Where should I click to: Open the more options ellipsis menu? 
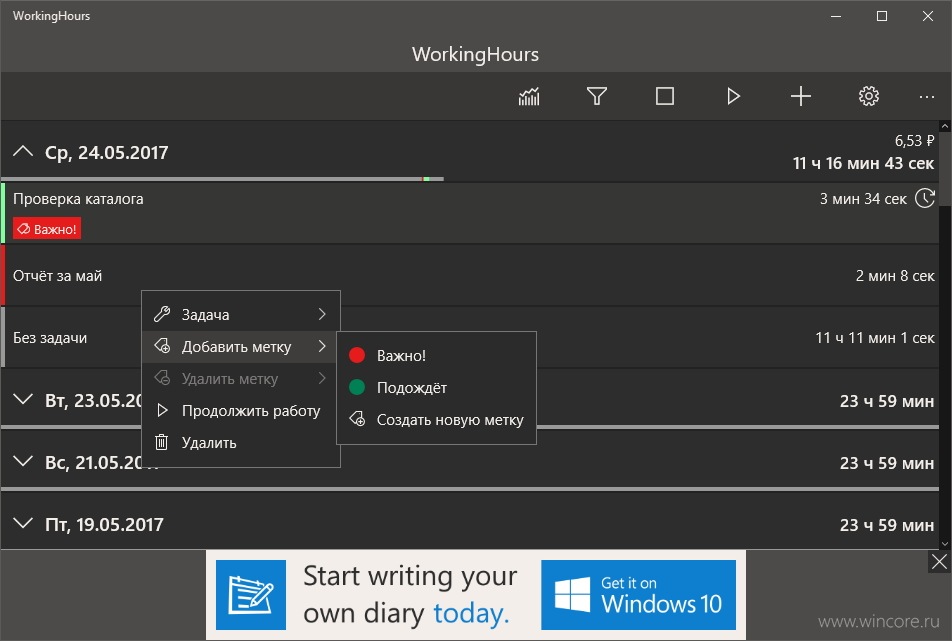(926, 97)
